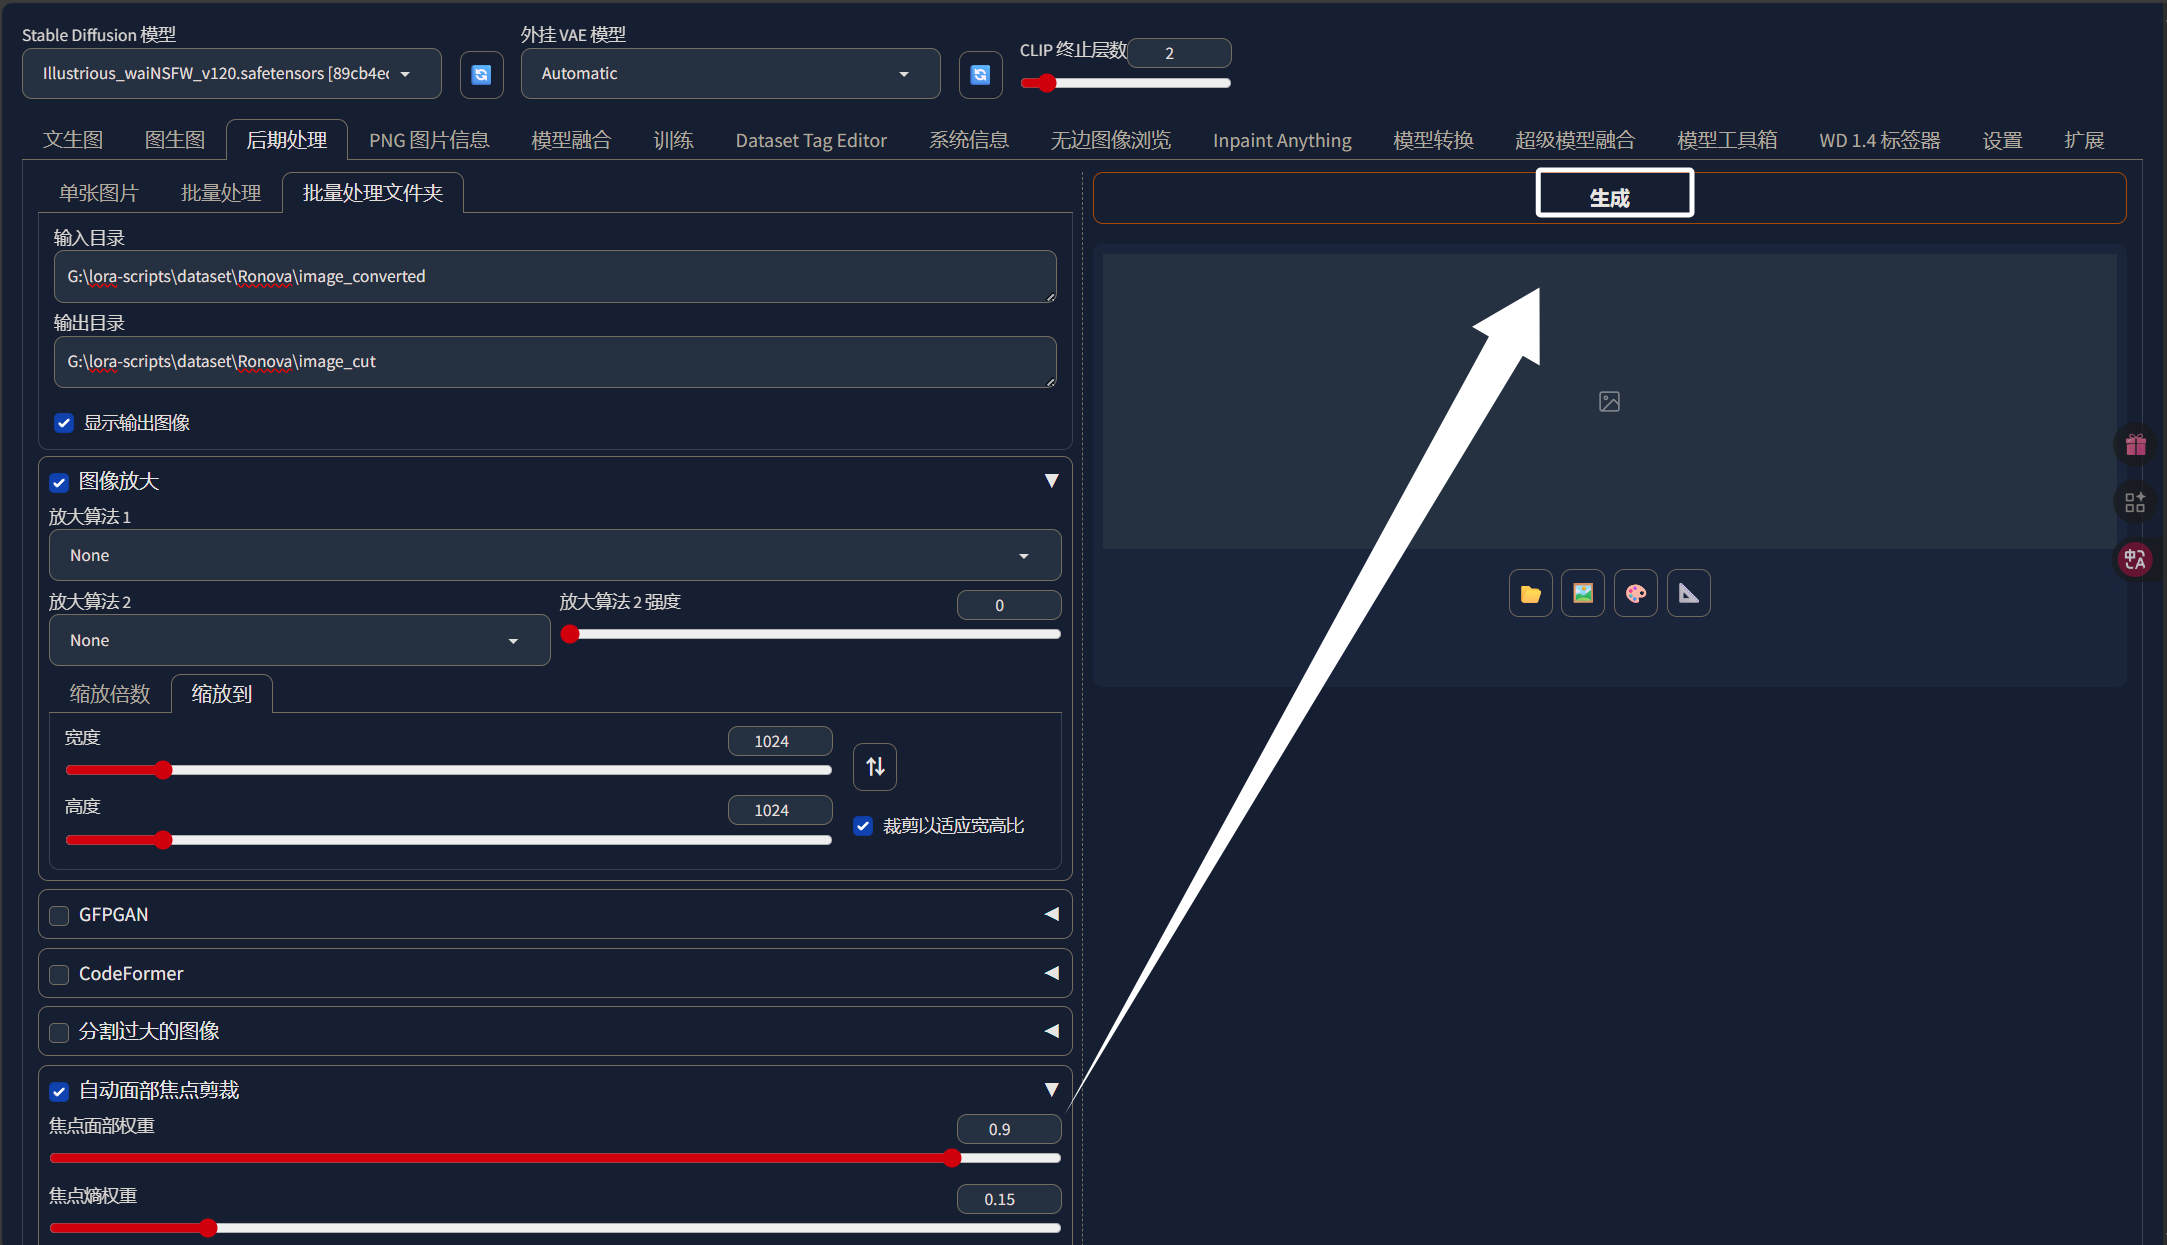The width and height of the screenshot is (2167, 1245).
Task: Open the 放大算法 2 dropdown
Action: coord(299,640)
